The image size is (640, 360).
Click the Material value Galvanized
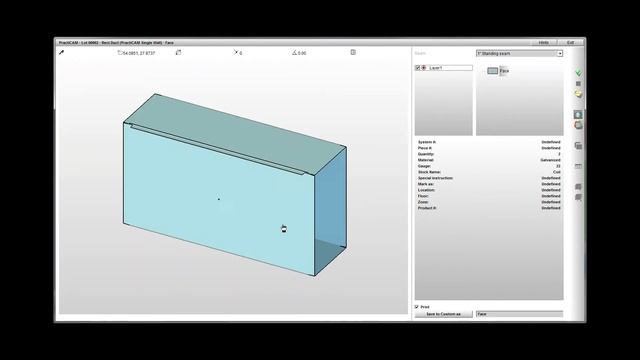pos(550,160)
